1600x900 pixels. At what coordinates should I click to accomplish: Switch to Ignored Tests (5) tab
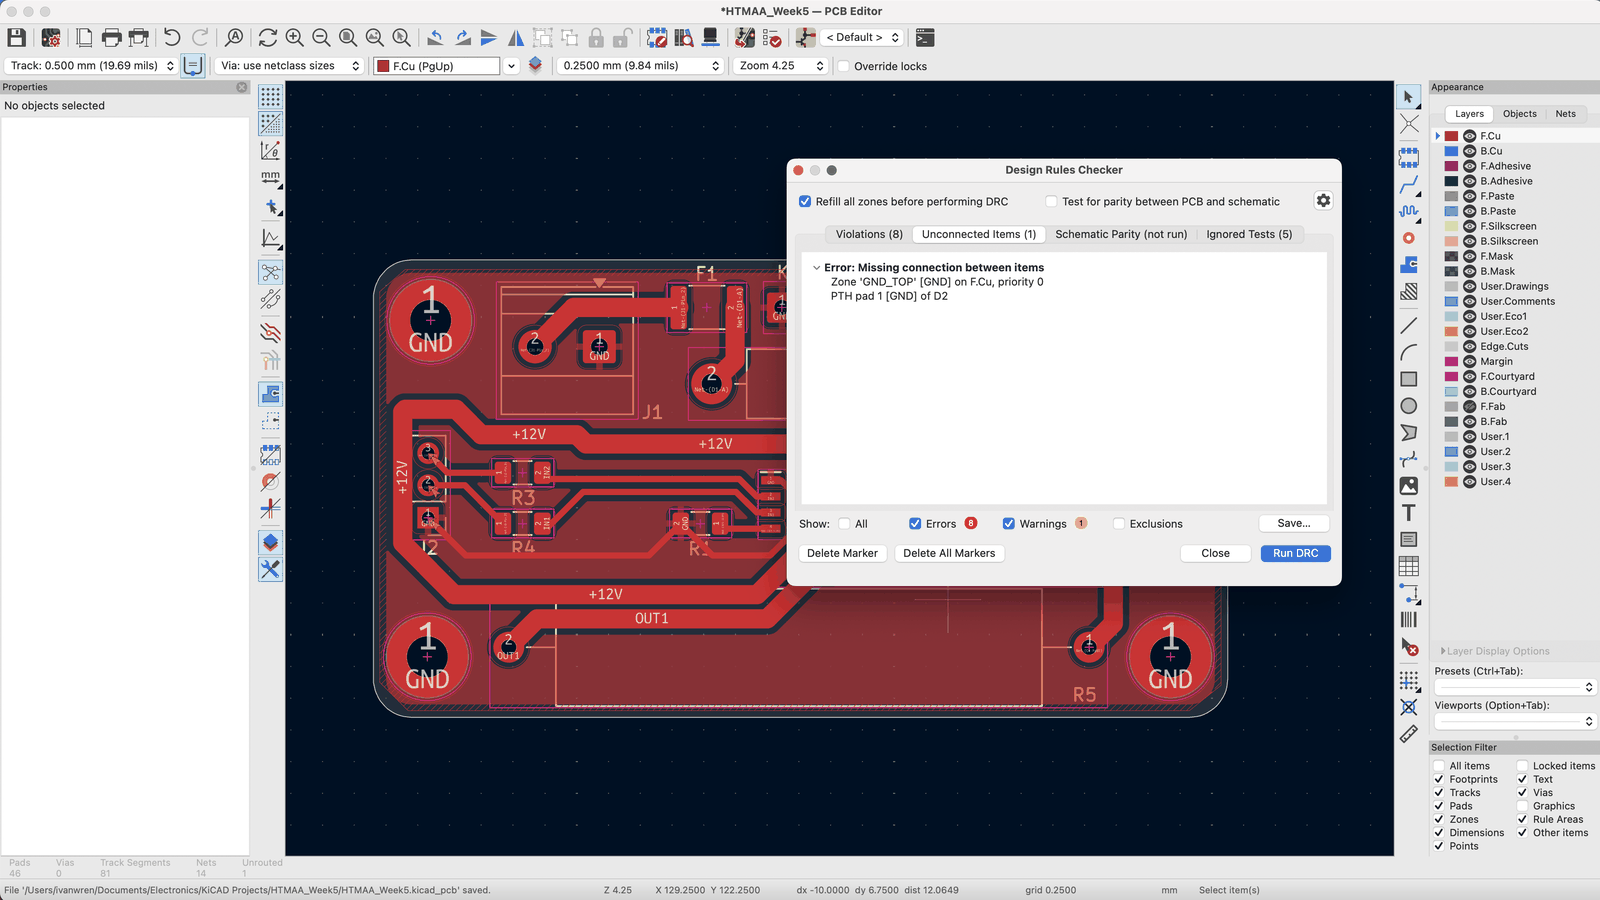(x=1249, y=234)
